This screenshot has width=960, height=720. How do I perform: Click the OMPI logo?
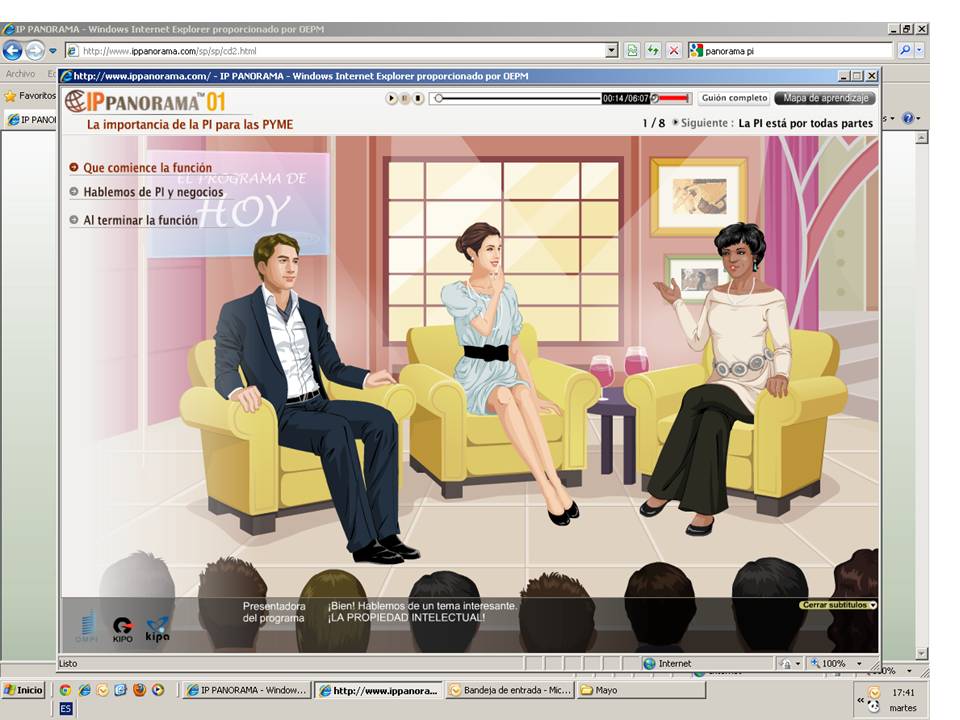pyautogui.click(x=88, y=627)
